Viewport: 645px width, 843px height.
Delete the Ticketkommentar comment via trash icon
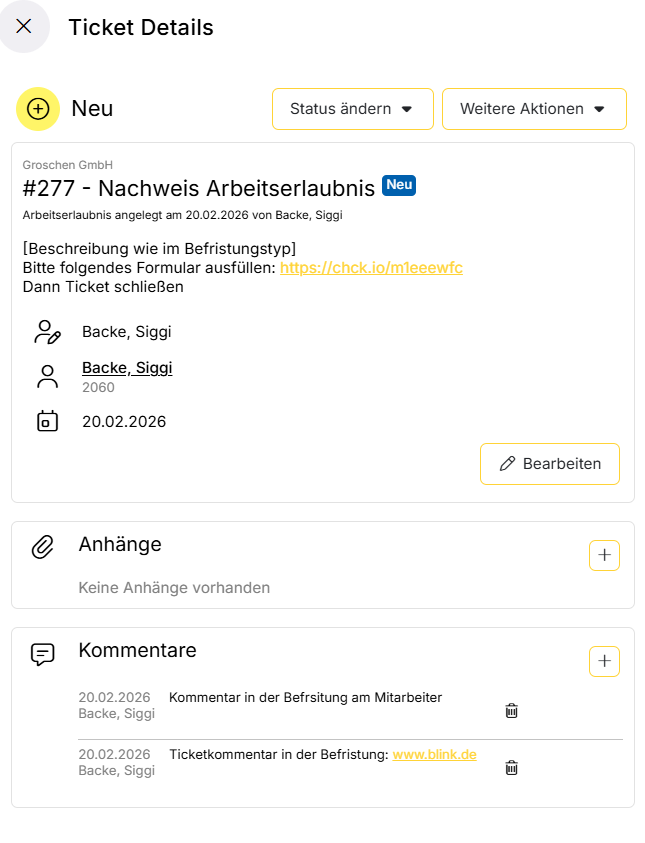(x=511, y=768)
